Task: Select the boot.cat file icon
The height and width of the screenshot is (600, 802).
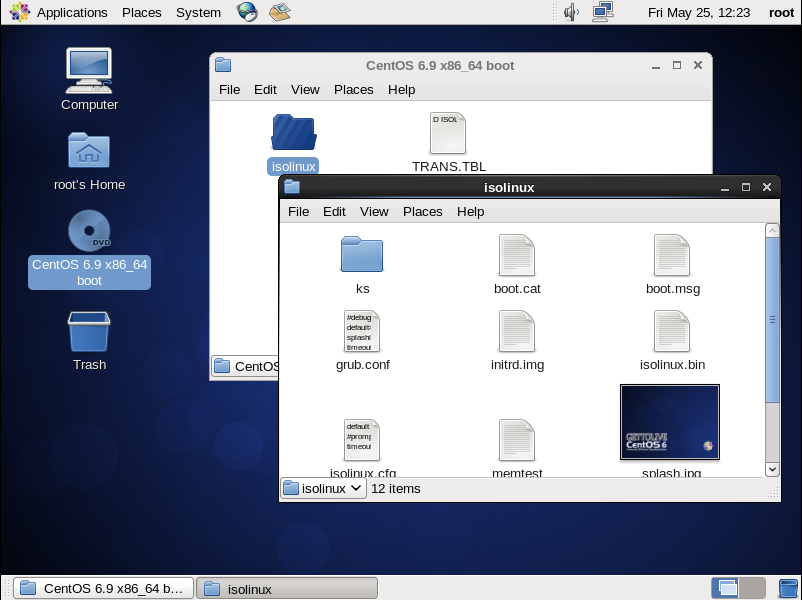Action: pos(517,255)
